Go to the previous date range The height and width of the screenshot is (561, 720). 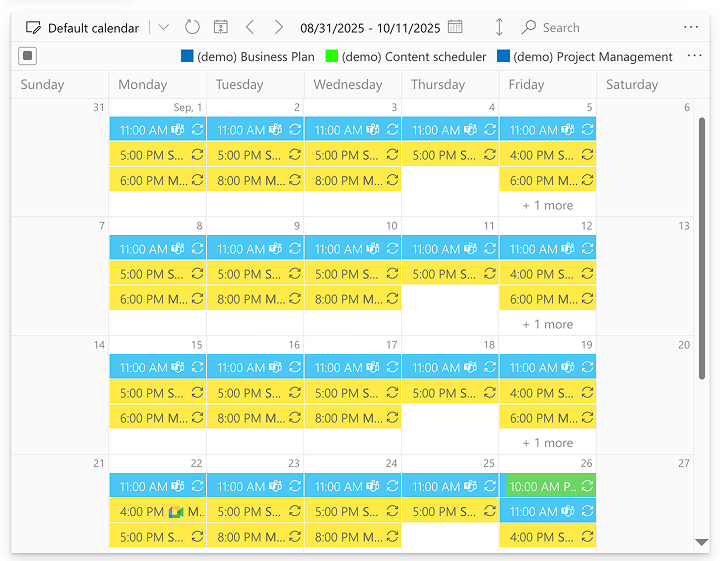click(x=250, y=28)
